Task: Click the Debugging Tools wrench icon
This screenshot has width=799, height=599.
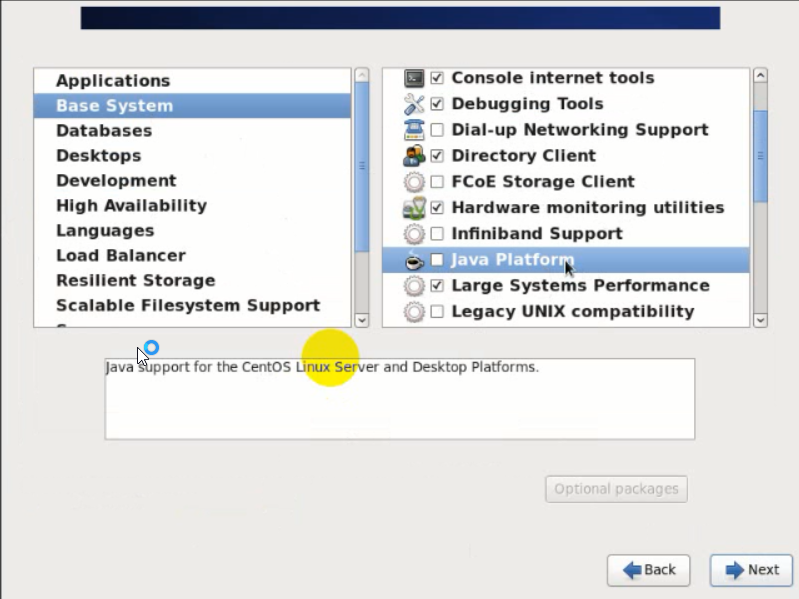Action: [414, 104]
